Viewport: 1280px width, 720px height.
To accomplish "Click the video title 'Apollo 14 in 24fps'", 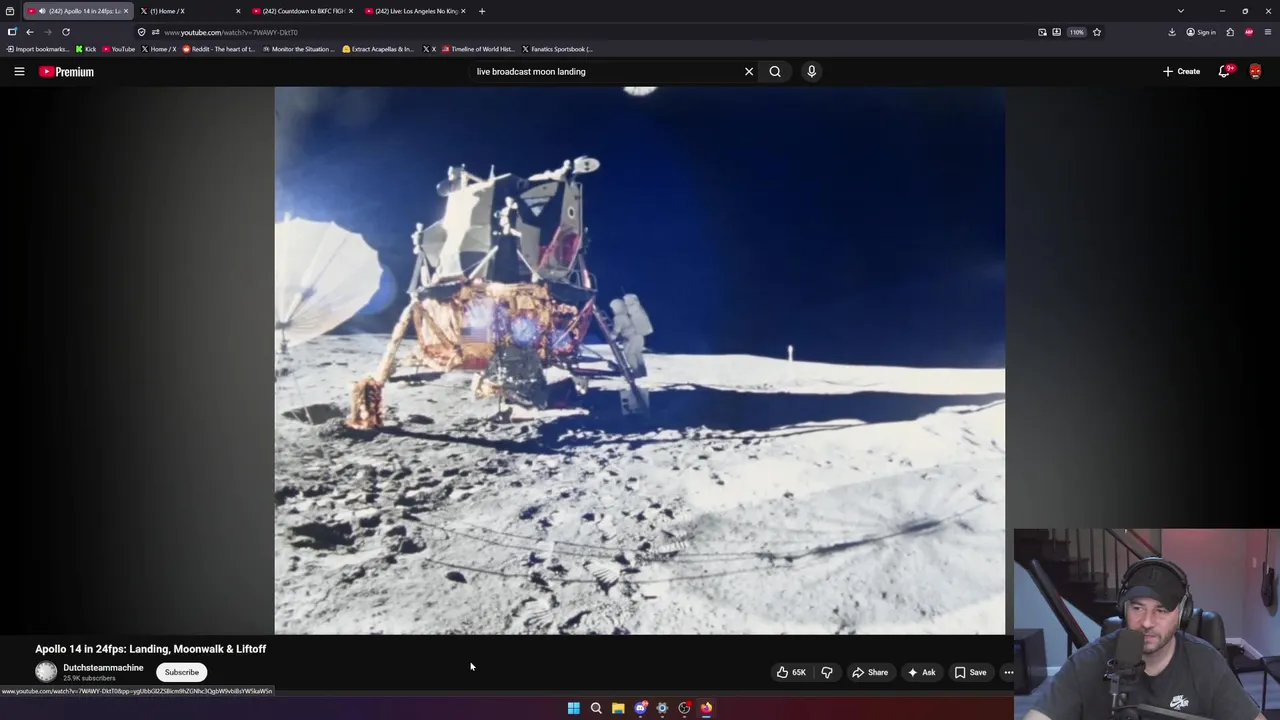I will pyautogui.click(x=150, y=649).
